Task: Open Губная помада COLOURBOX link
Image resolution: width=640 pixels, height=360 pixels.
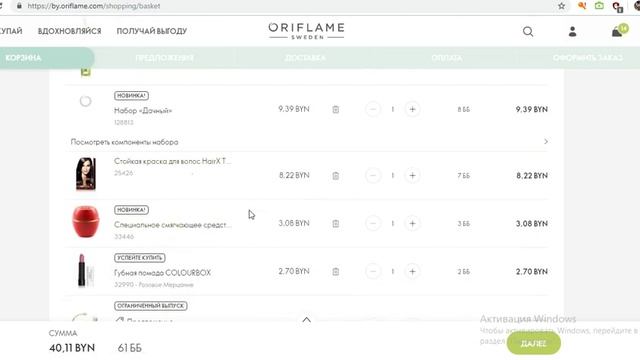Action: 162,273
